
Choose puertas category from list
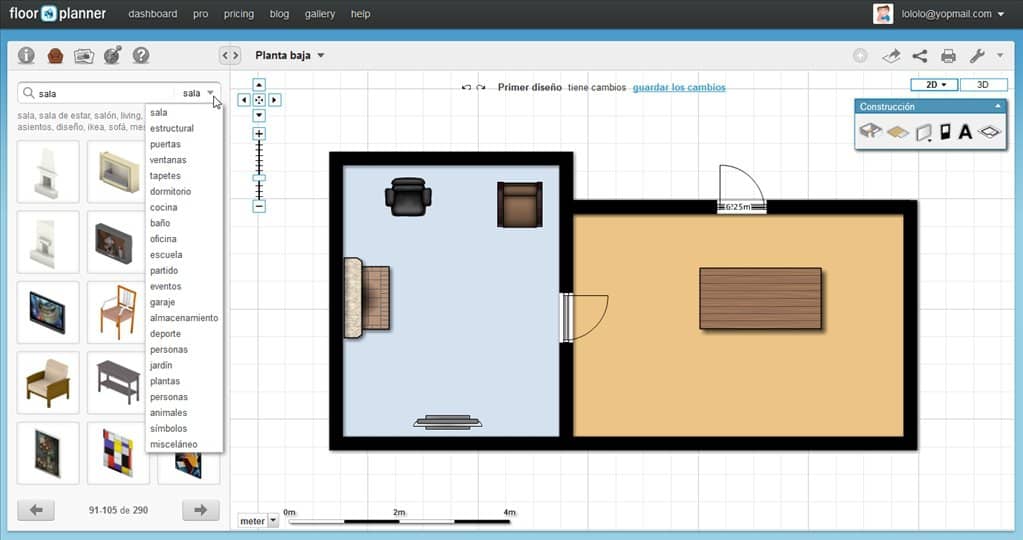coord(166,144)
